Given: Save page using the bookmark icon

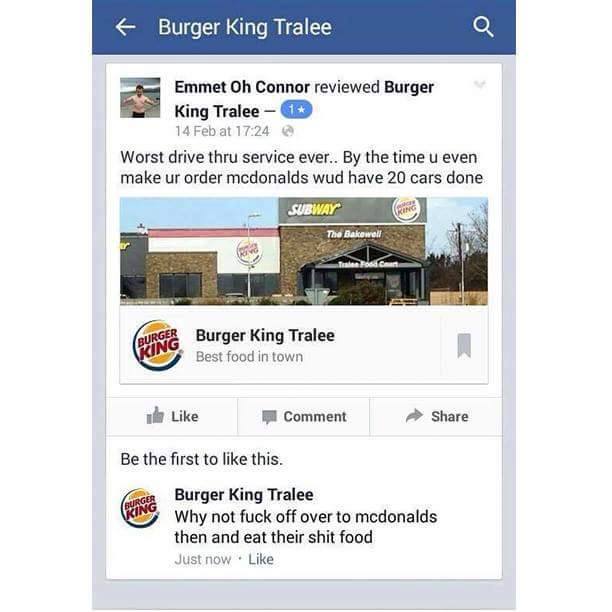Looking at the screenshot, I should pyautogui.click(x=464, y=345).
